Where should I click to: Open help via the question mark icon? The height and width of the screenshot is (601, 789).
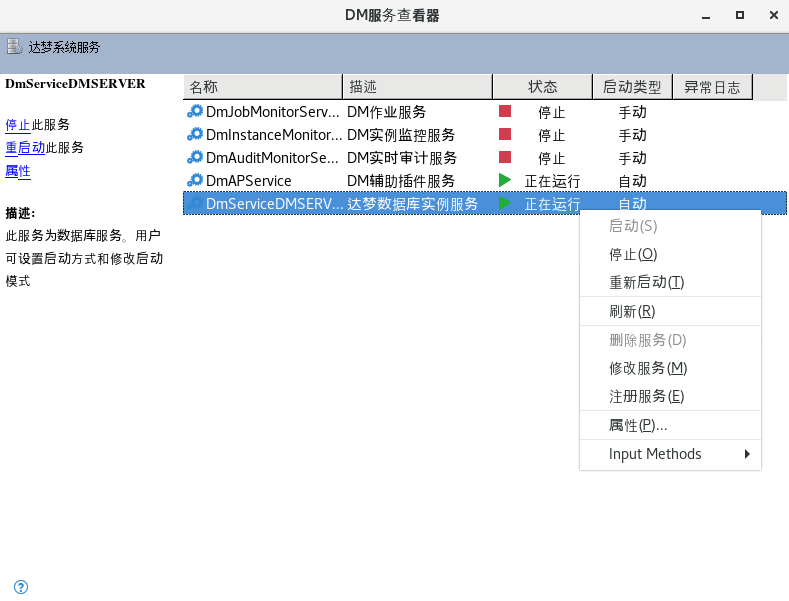[21, 587]
